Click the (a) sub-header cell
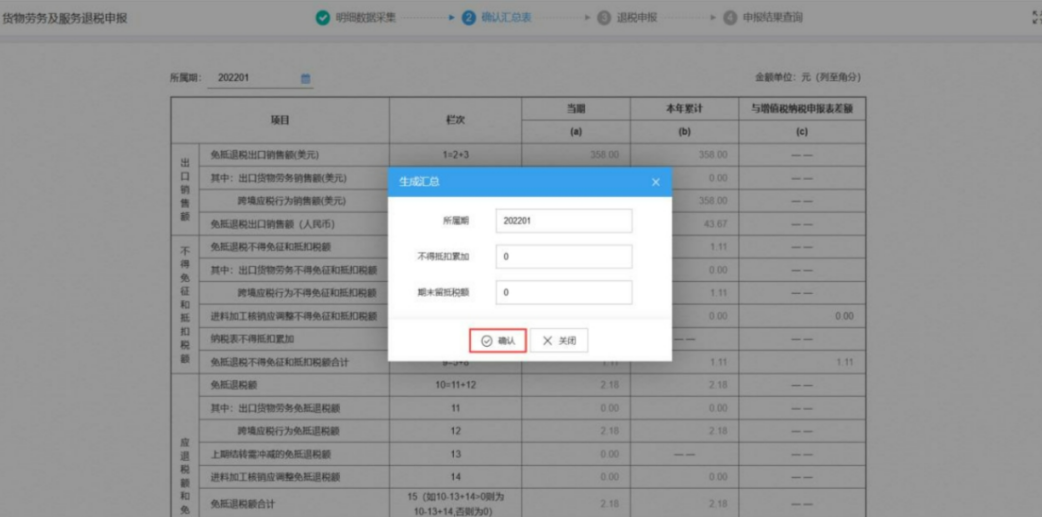The width and height of the screenshot is (1042, 517). (x=576, y=132)
